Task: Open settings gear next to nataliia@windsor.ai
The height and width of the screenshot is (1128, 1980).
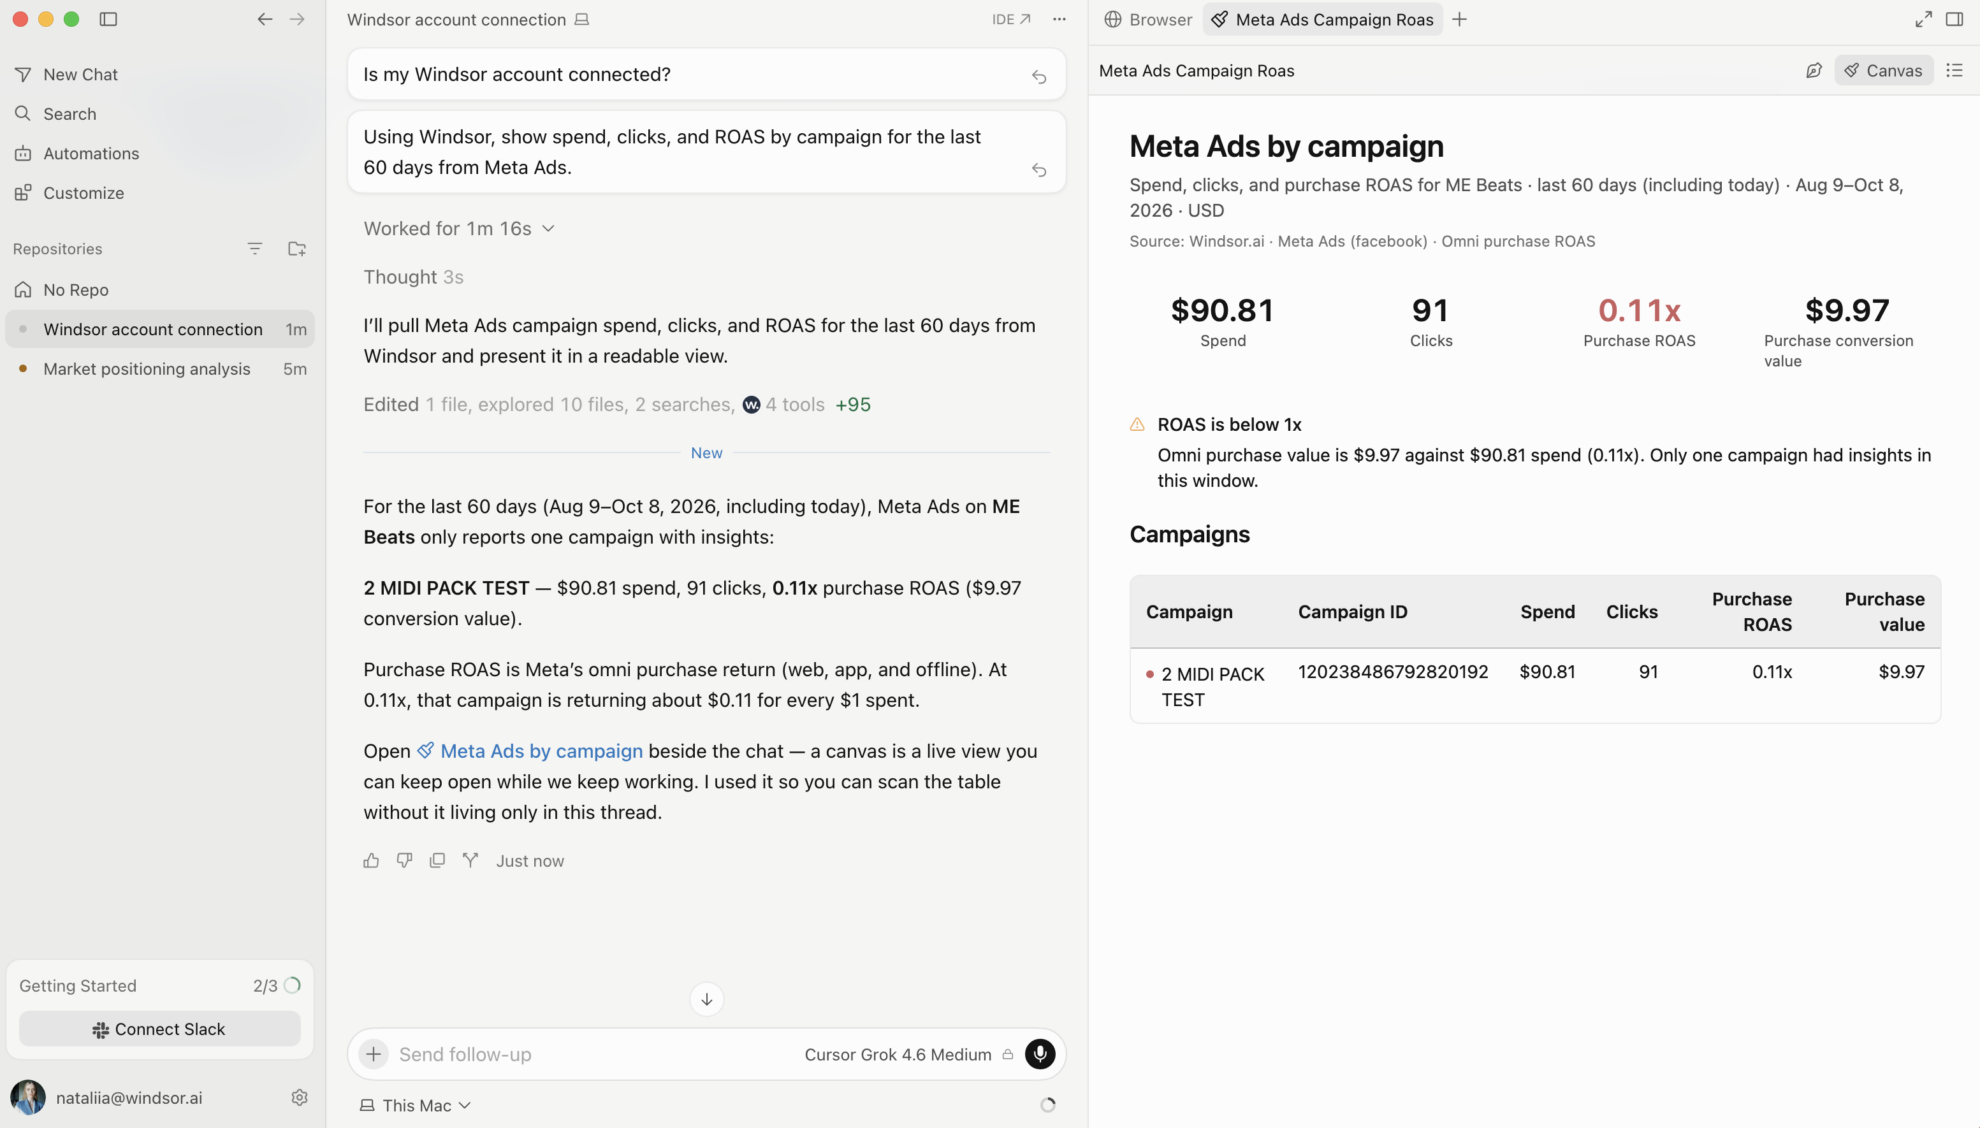Action: [299, 1097]
